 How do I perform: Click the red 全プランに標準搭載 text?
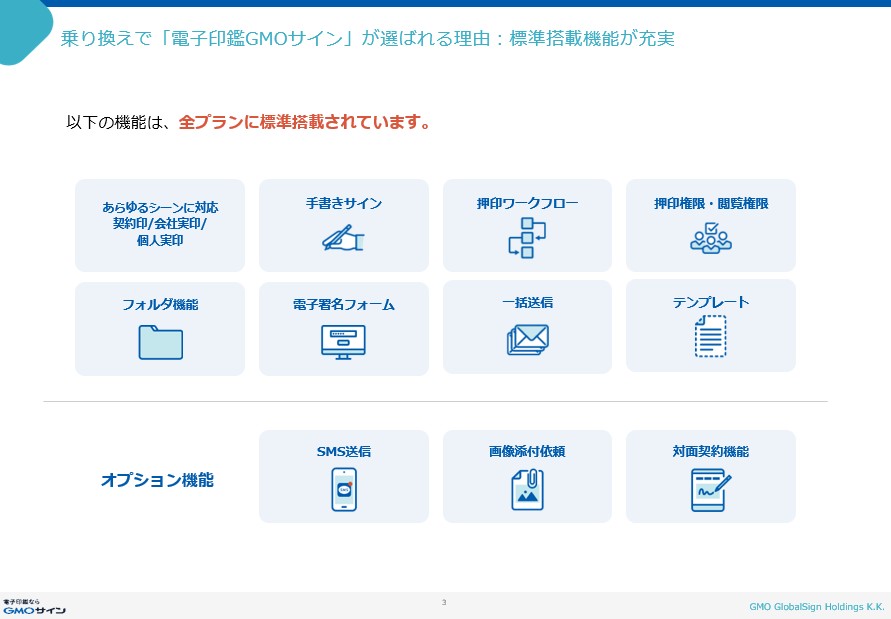tap(305, 123)
